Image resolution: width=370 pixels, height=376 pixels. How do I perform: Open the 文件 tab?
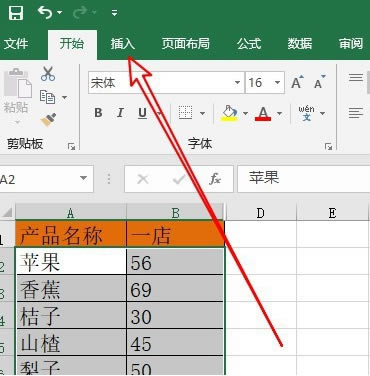click(x=16, y=44)
